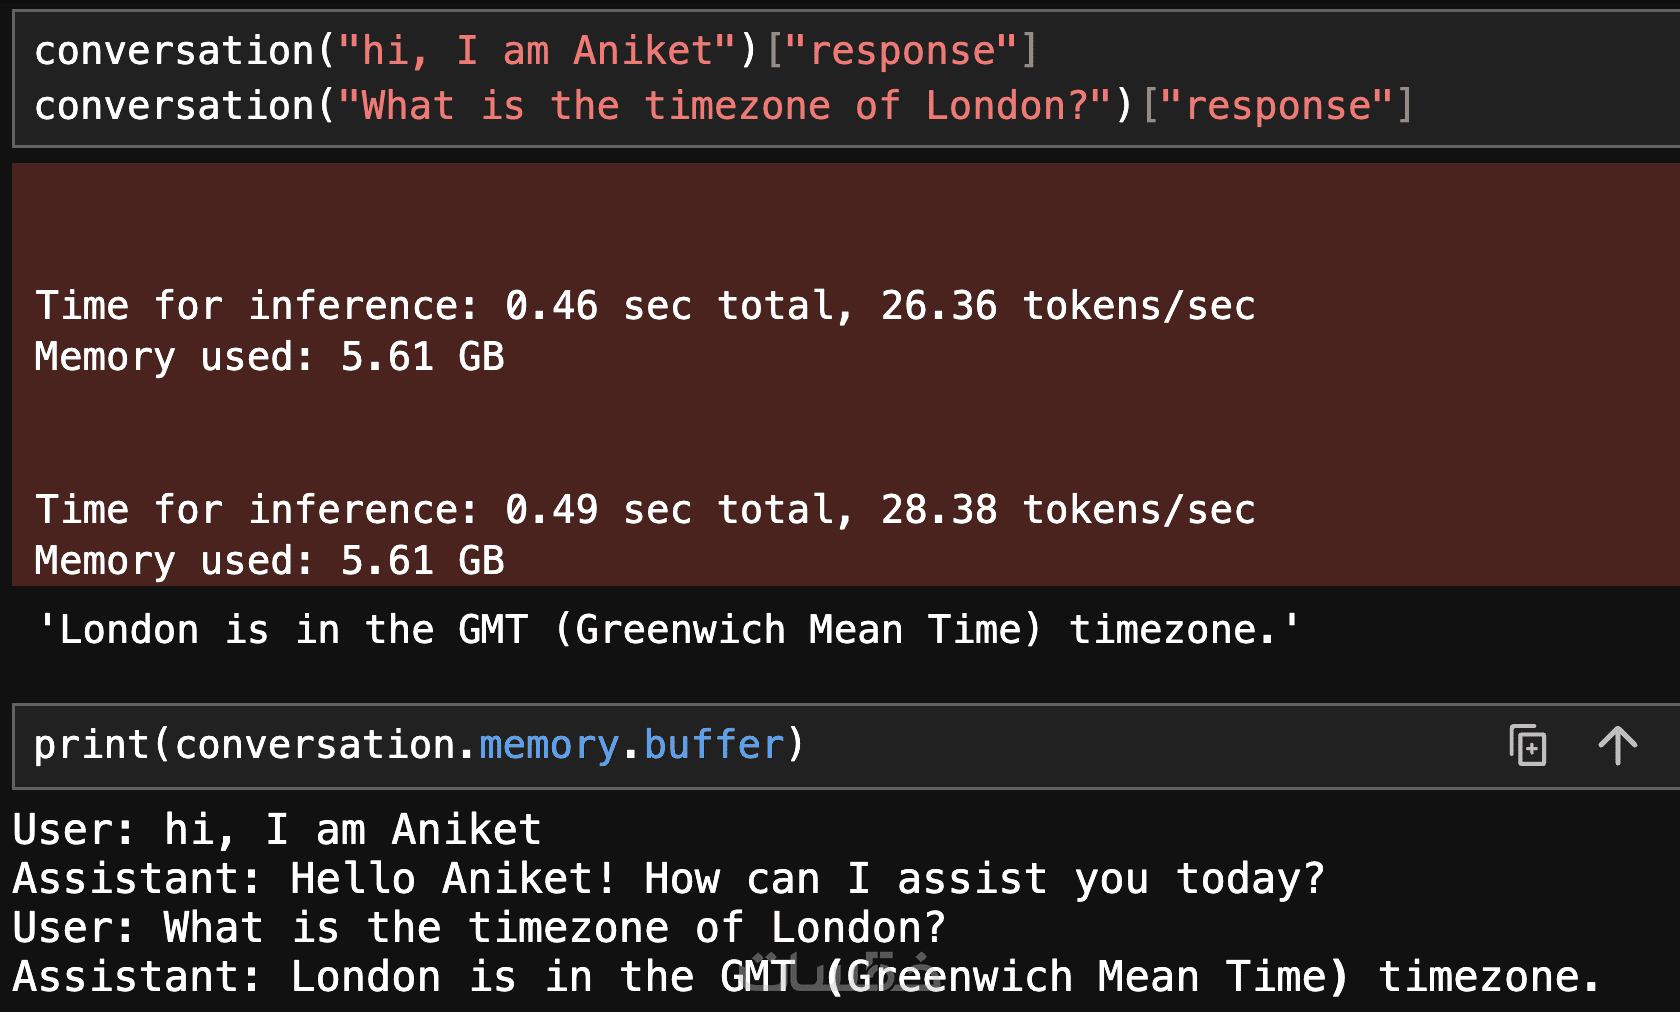The width and height of the screenshot is (1680, 1012).
Task: Click "28.38 tokens/sec" in the output
Action: point(1067,509)
